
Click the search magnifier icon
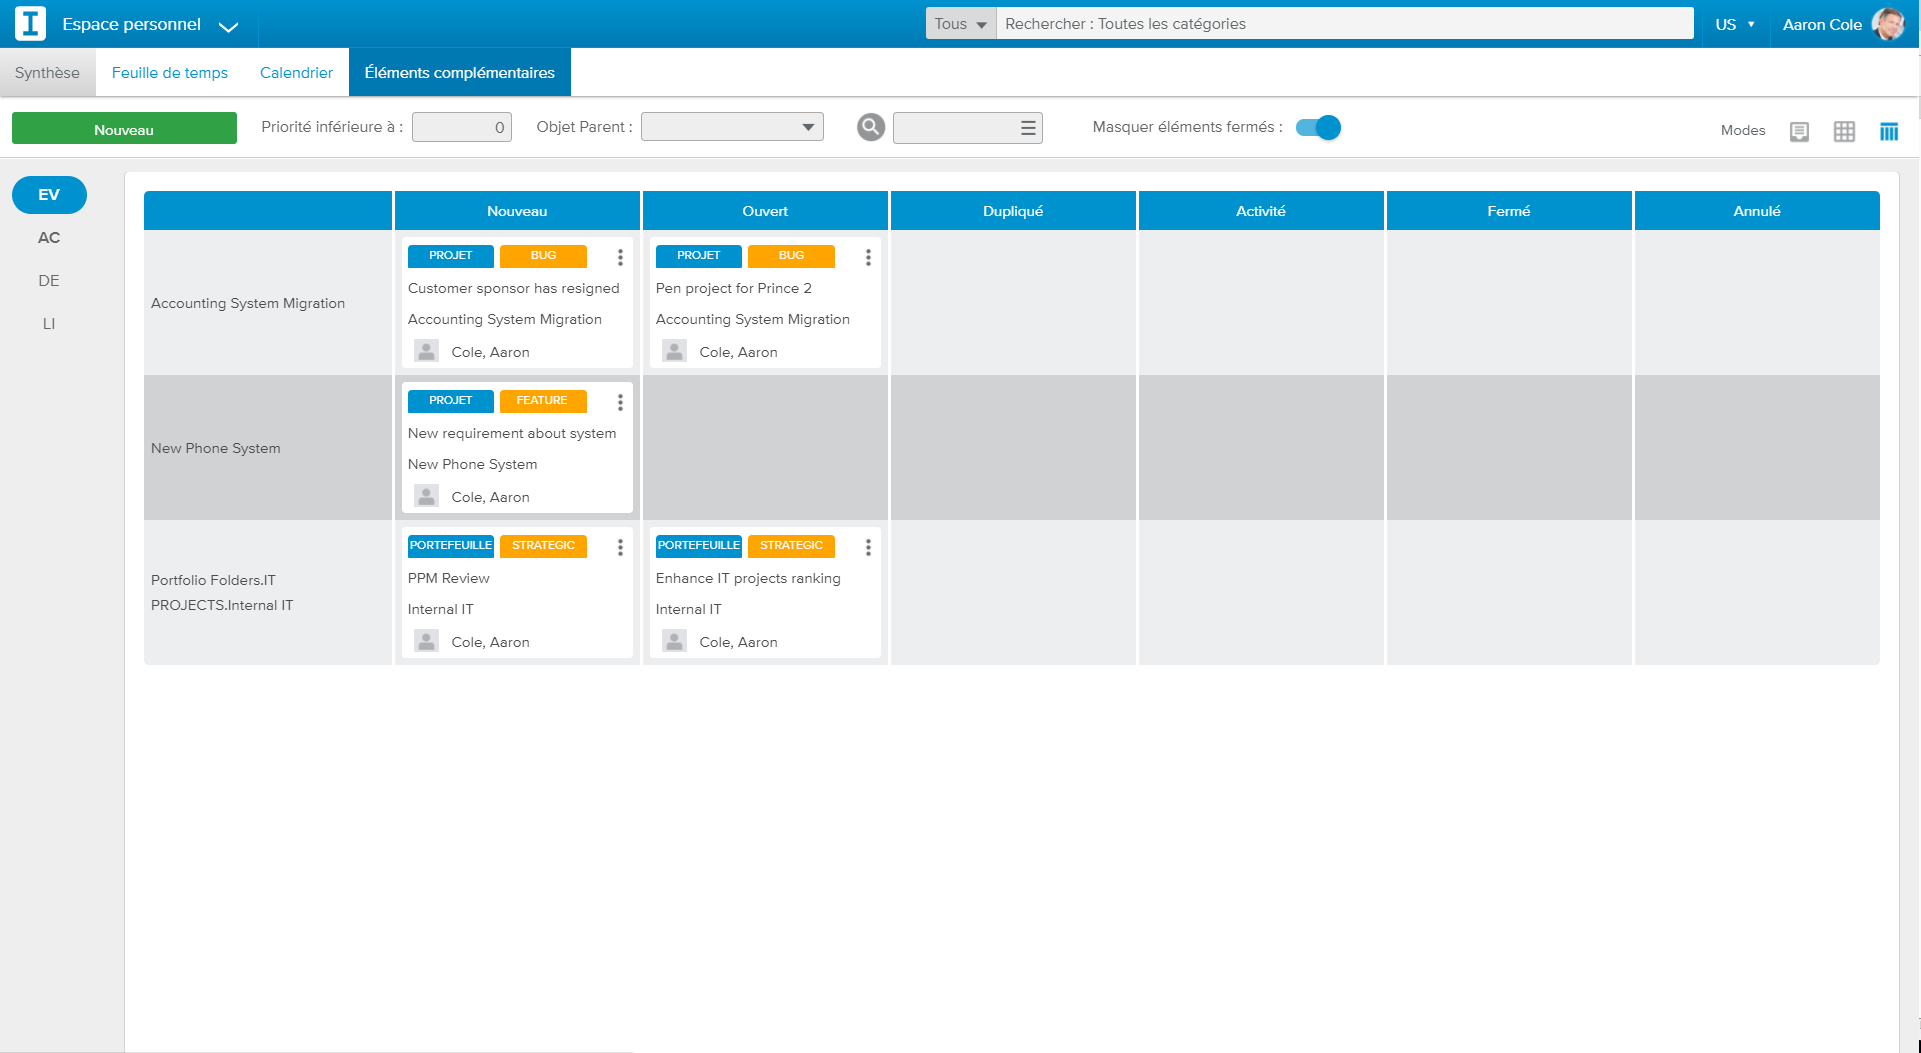pyautogui.click(x=870, y=127)
